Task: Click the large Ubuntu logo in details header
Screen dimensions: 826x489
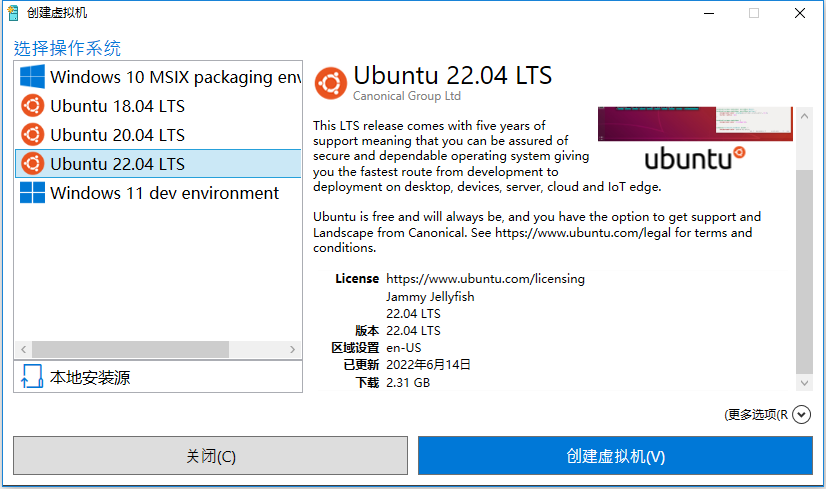Action: [331, 83]
